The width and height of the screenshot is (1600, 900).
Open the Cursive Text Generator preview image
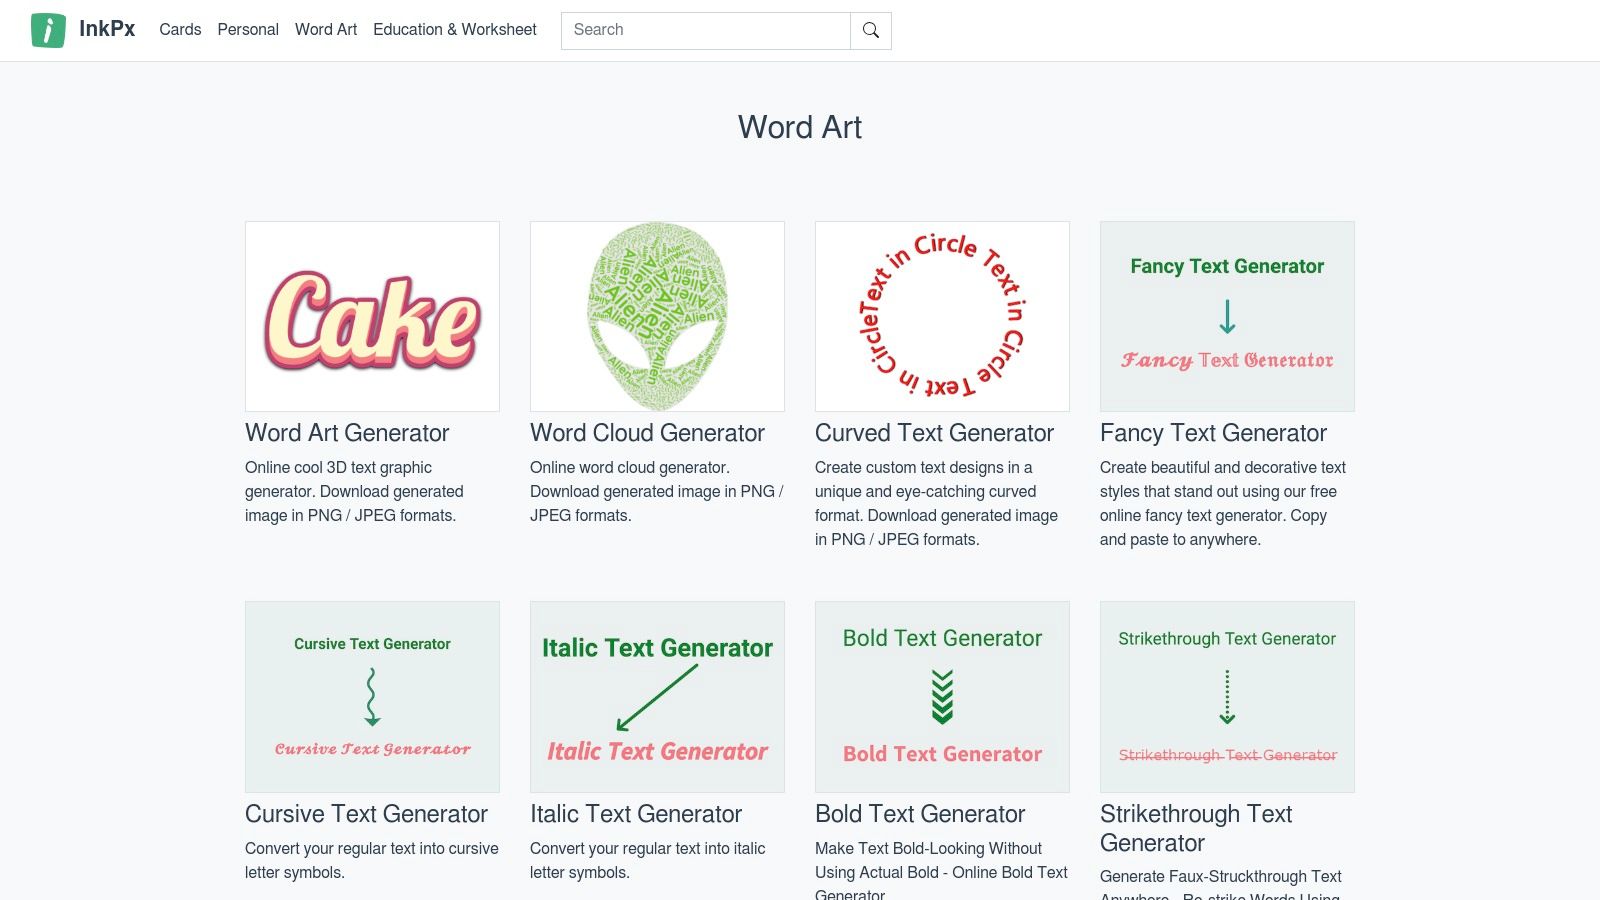click(x=372, y=696)
